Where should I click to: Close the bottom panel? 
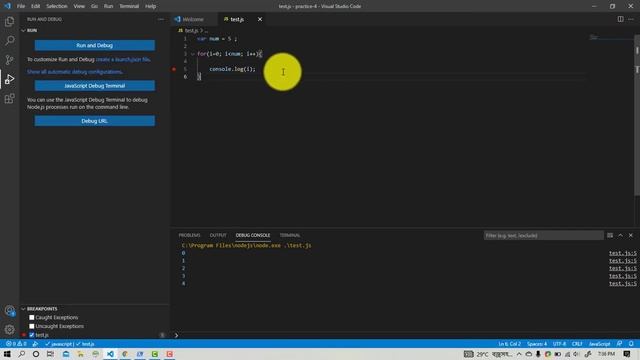(x=631, y=236)
